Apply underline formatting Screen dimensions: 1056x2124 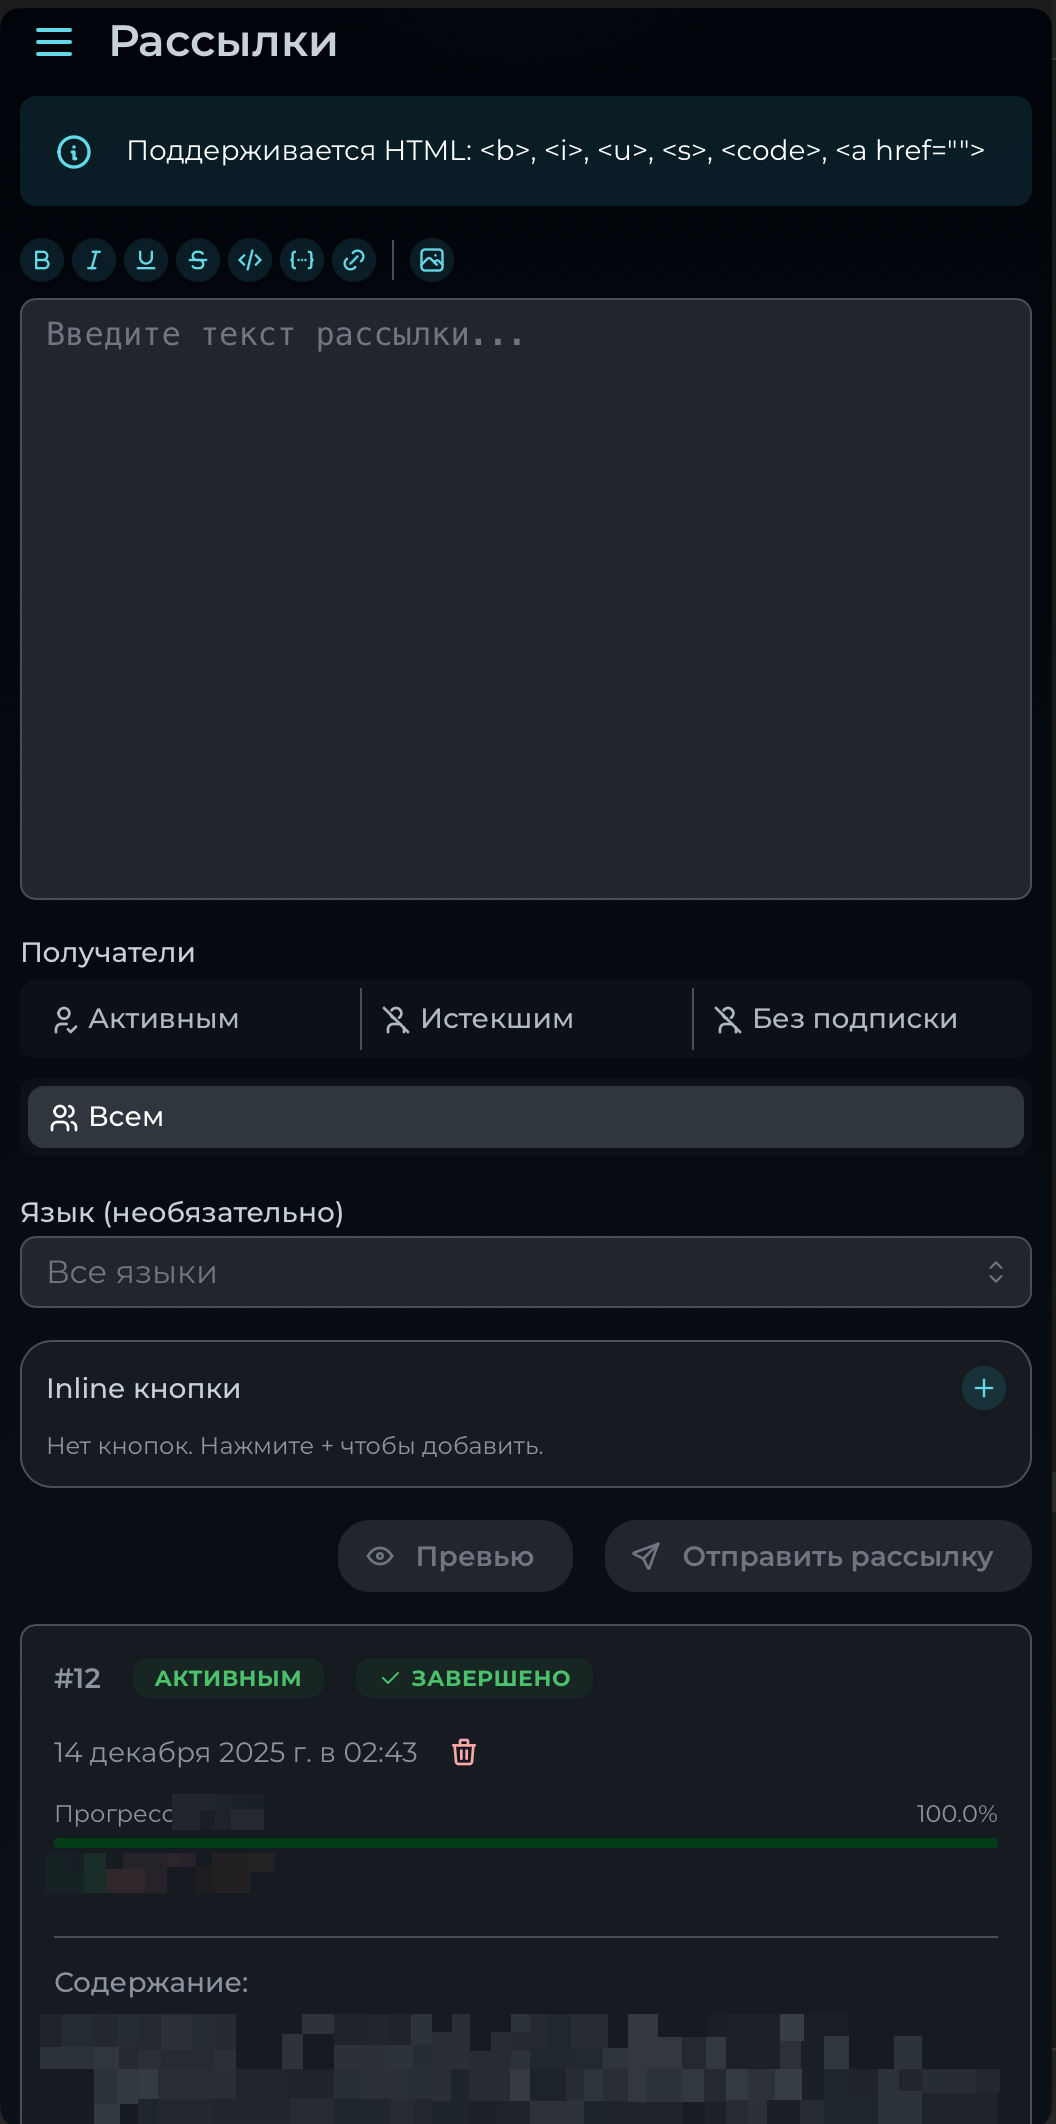[145, 260]
